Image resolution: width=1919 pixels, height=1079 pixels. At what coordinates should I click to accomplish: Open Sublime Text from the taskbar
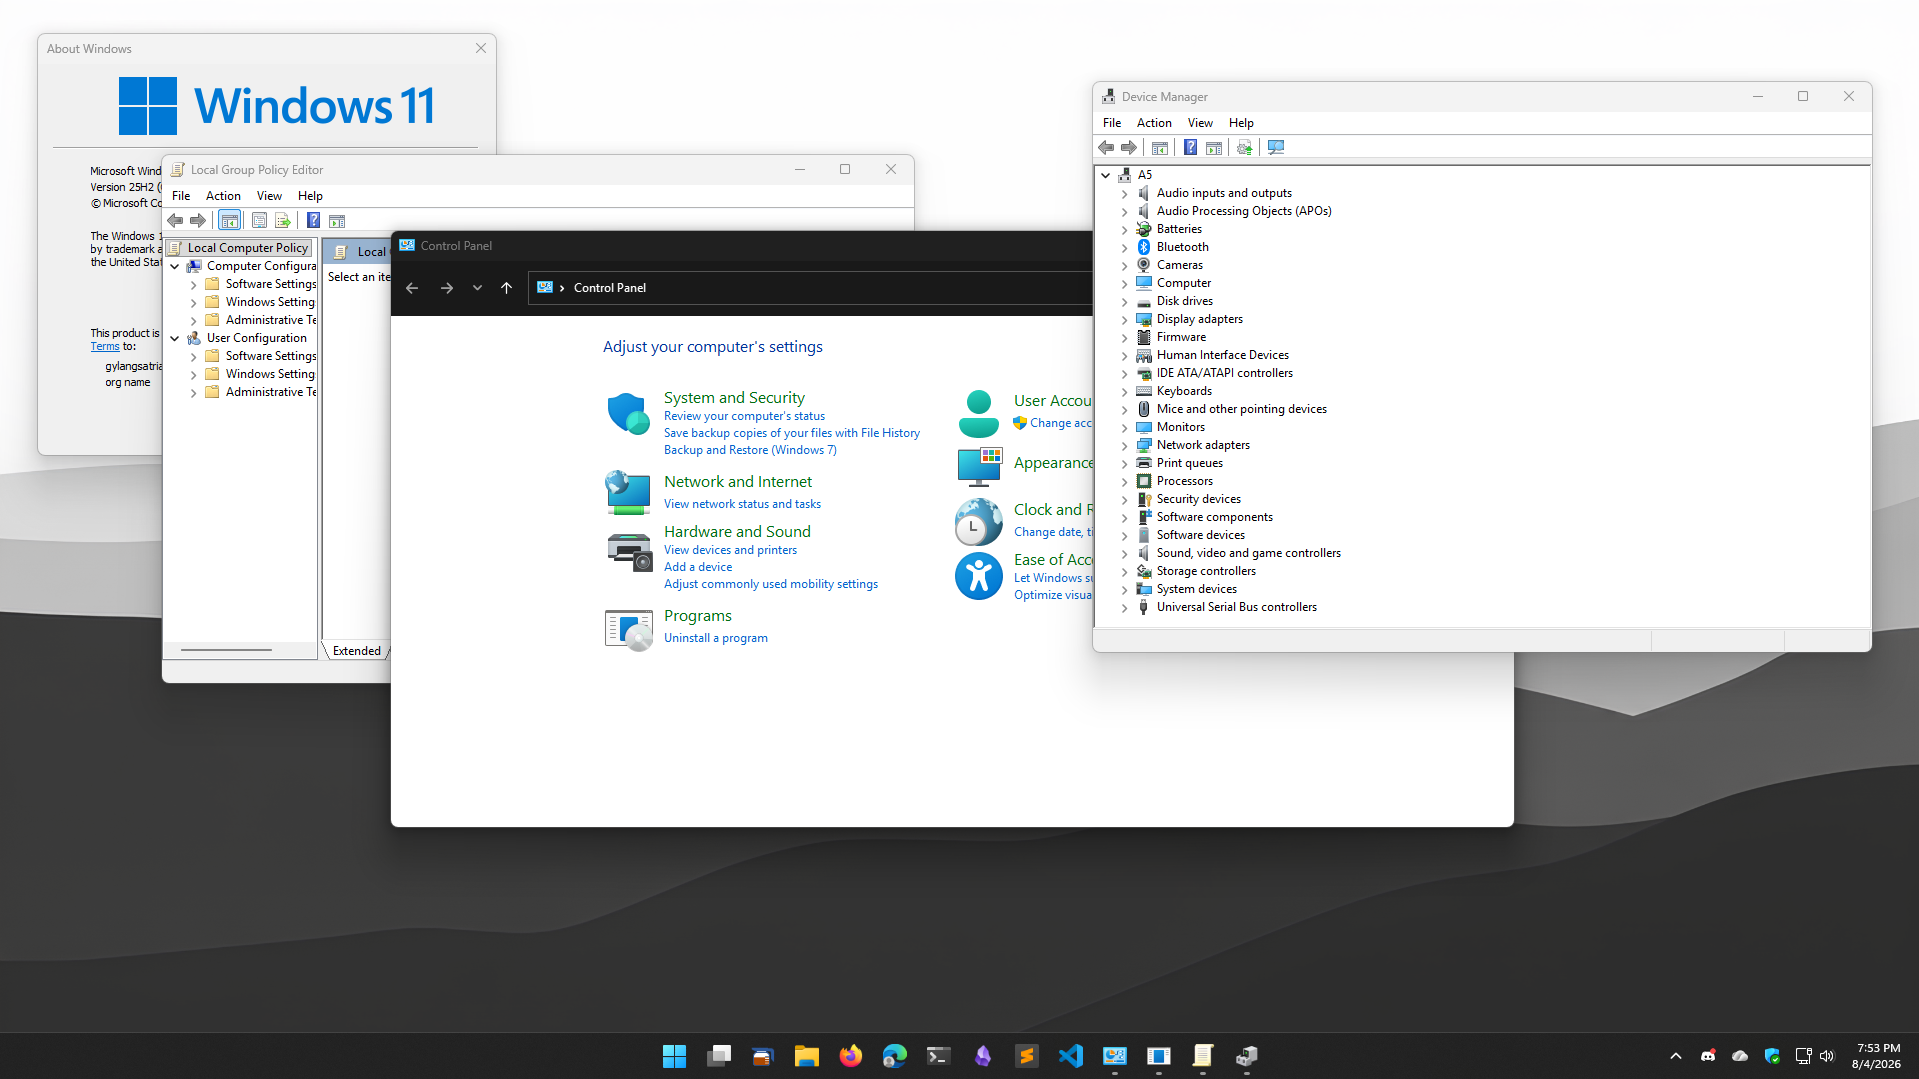[1027, 1056]
